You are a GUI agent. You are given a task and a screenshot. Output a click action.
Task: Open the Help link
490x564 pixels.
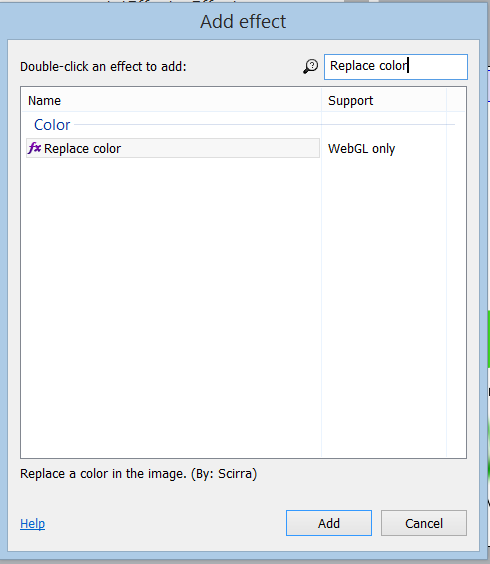pyautogui.click(x=32, y=524)
